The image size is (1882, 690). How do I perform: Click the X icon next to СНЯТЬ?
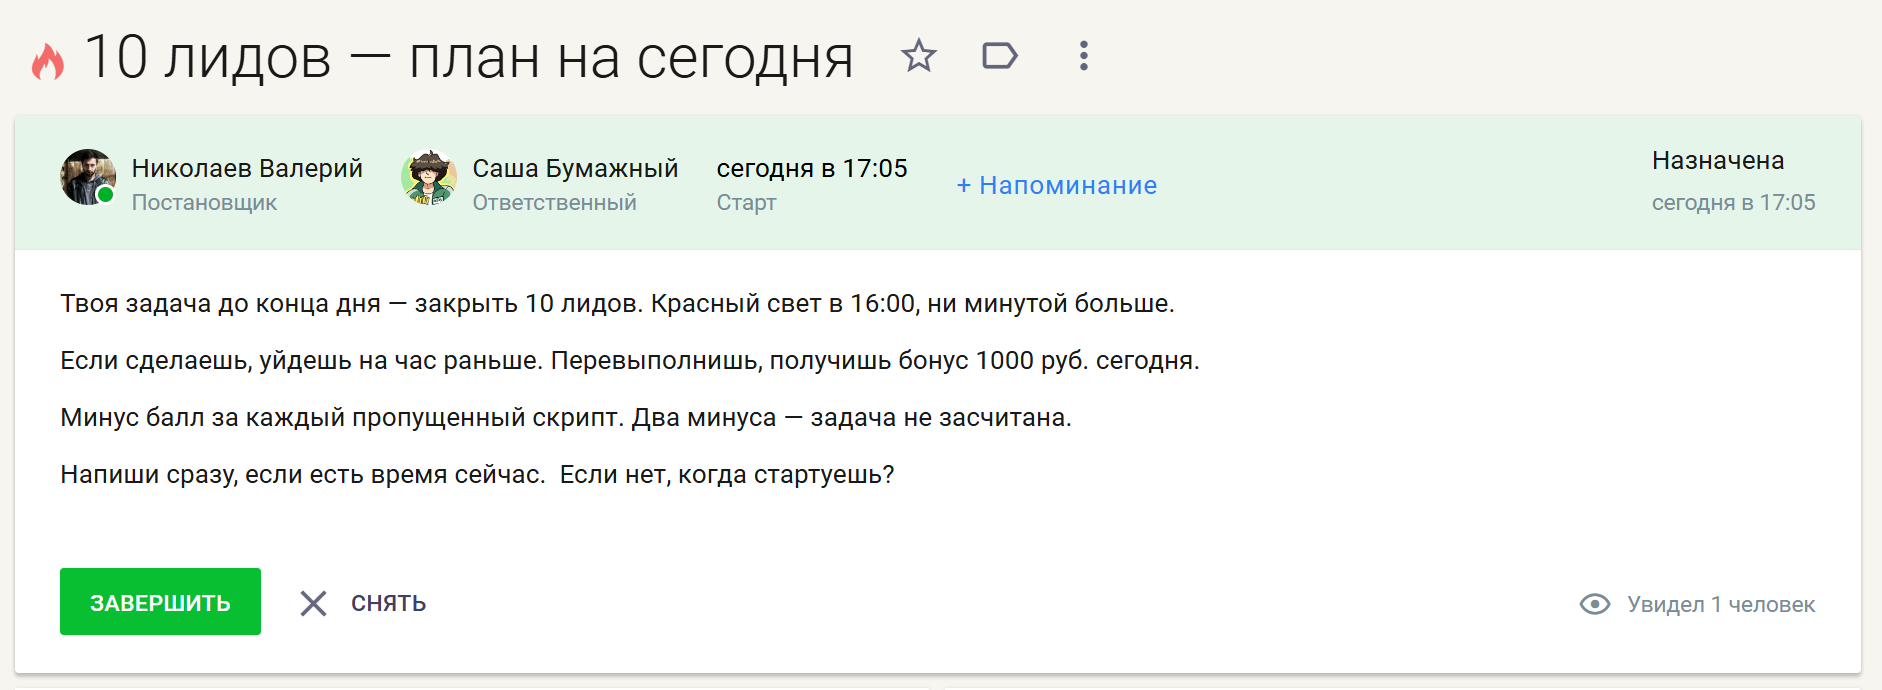click(313, 603)
